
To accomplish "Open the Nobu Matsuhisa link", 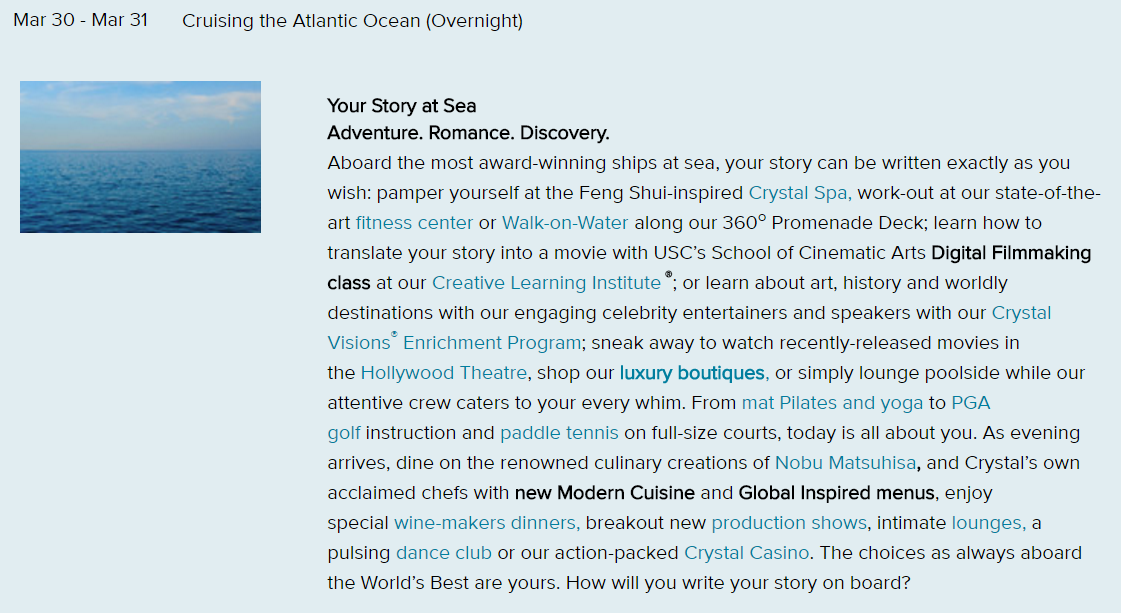I will [x=845, y=464].
